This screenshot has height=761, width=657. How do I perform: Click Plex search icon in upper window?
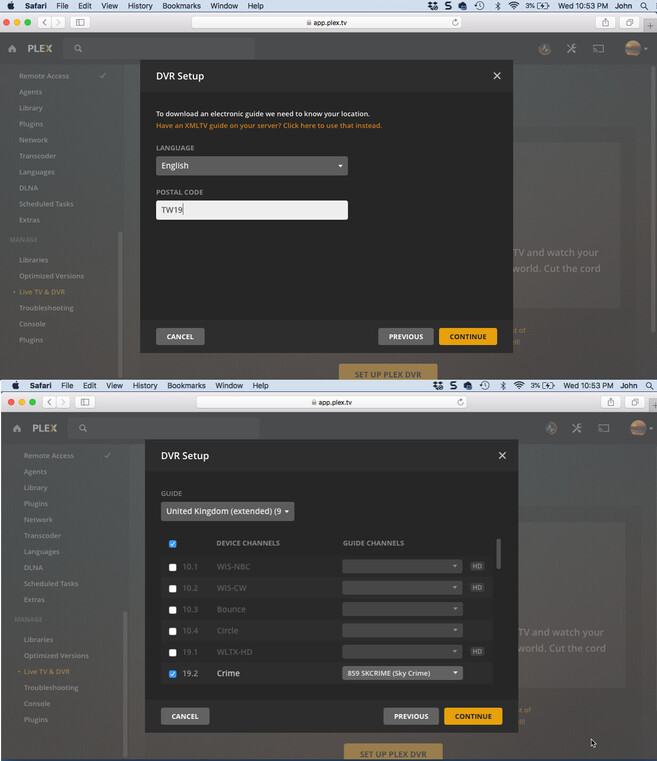78,49
